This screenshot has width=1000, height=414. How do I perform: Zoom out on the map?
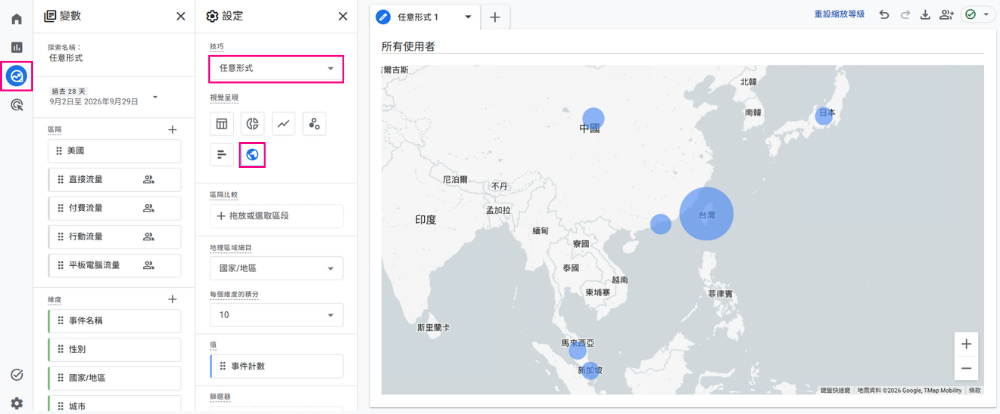point(966,369)
